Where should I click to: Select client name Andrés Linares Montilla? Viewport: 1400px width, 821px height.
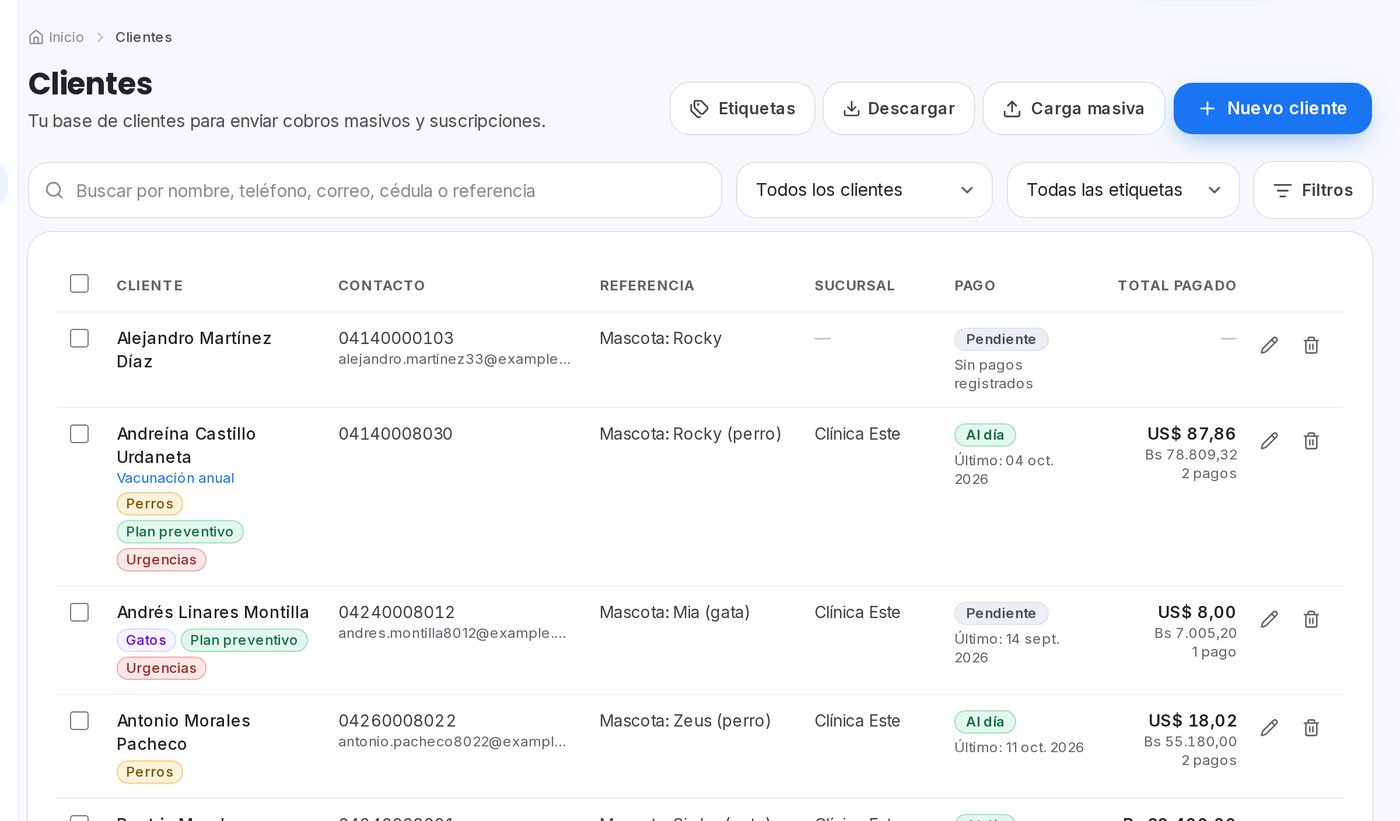coord(213,612)
